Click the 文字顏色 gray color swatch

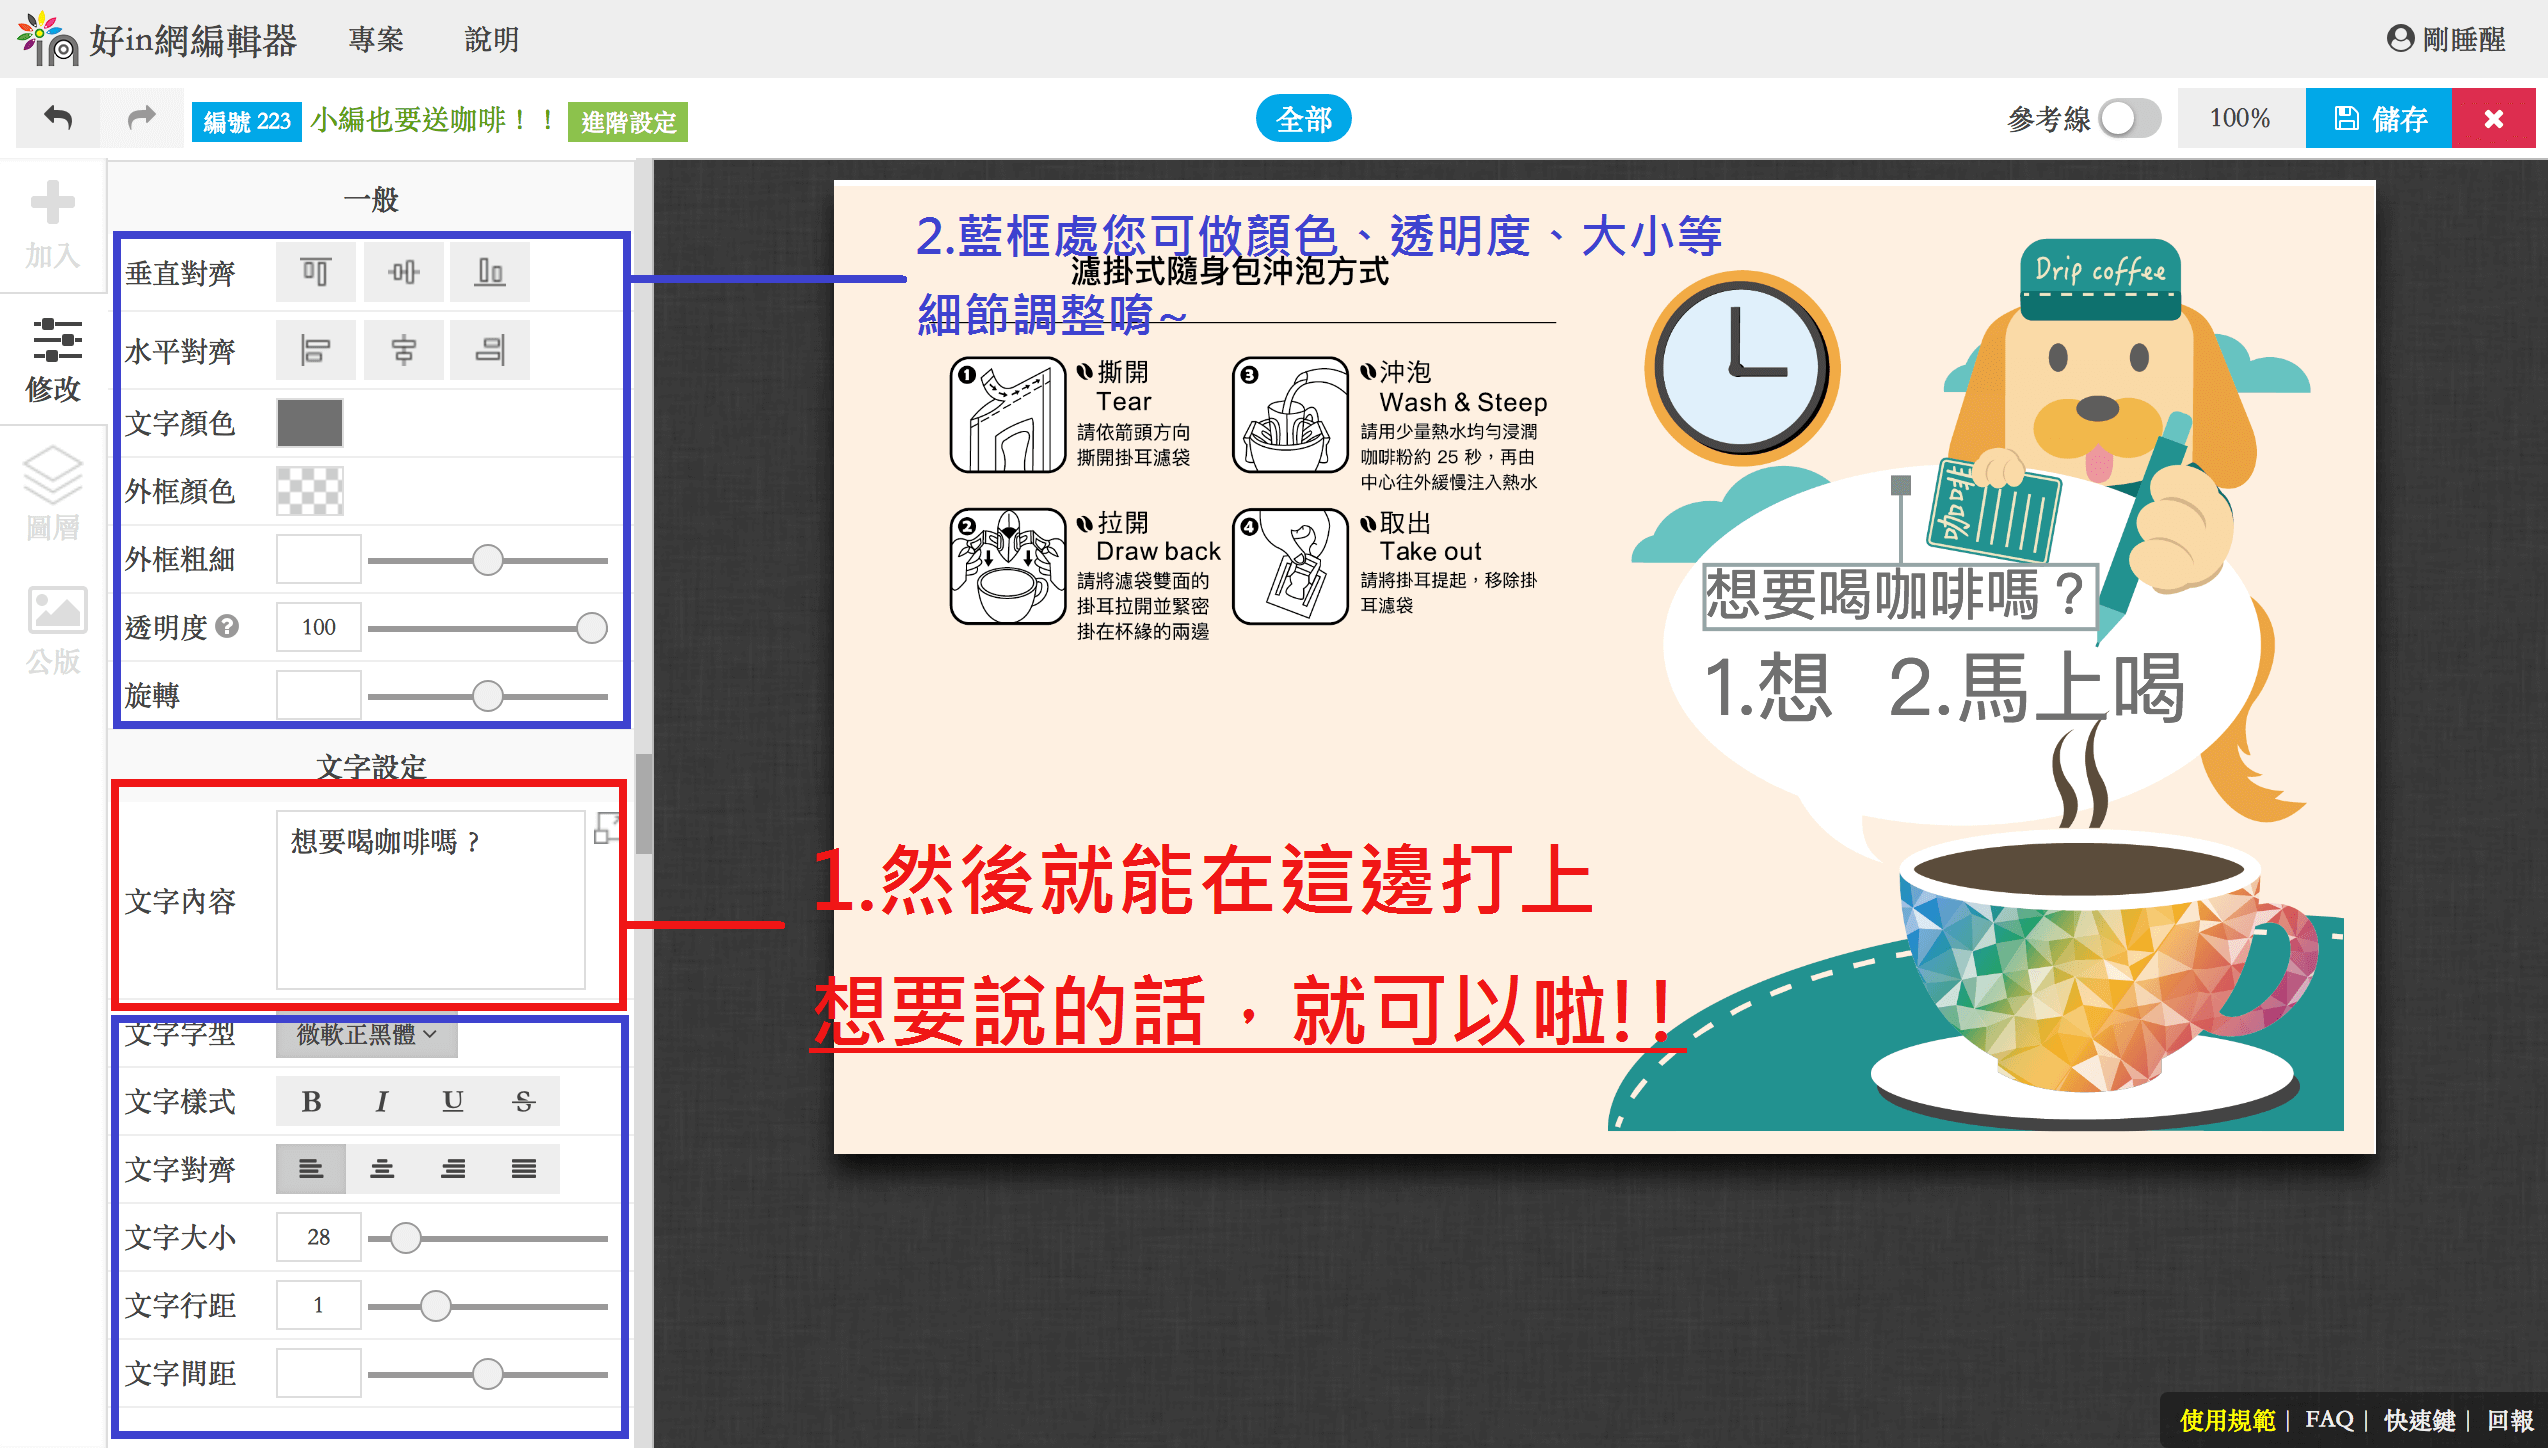point(310,423)
